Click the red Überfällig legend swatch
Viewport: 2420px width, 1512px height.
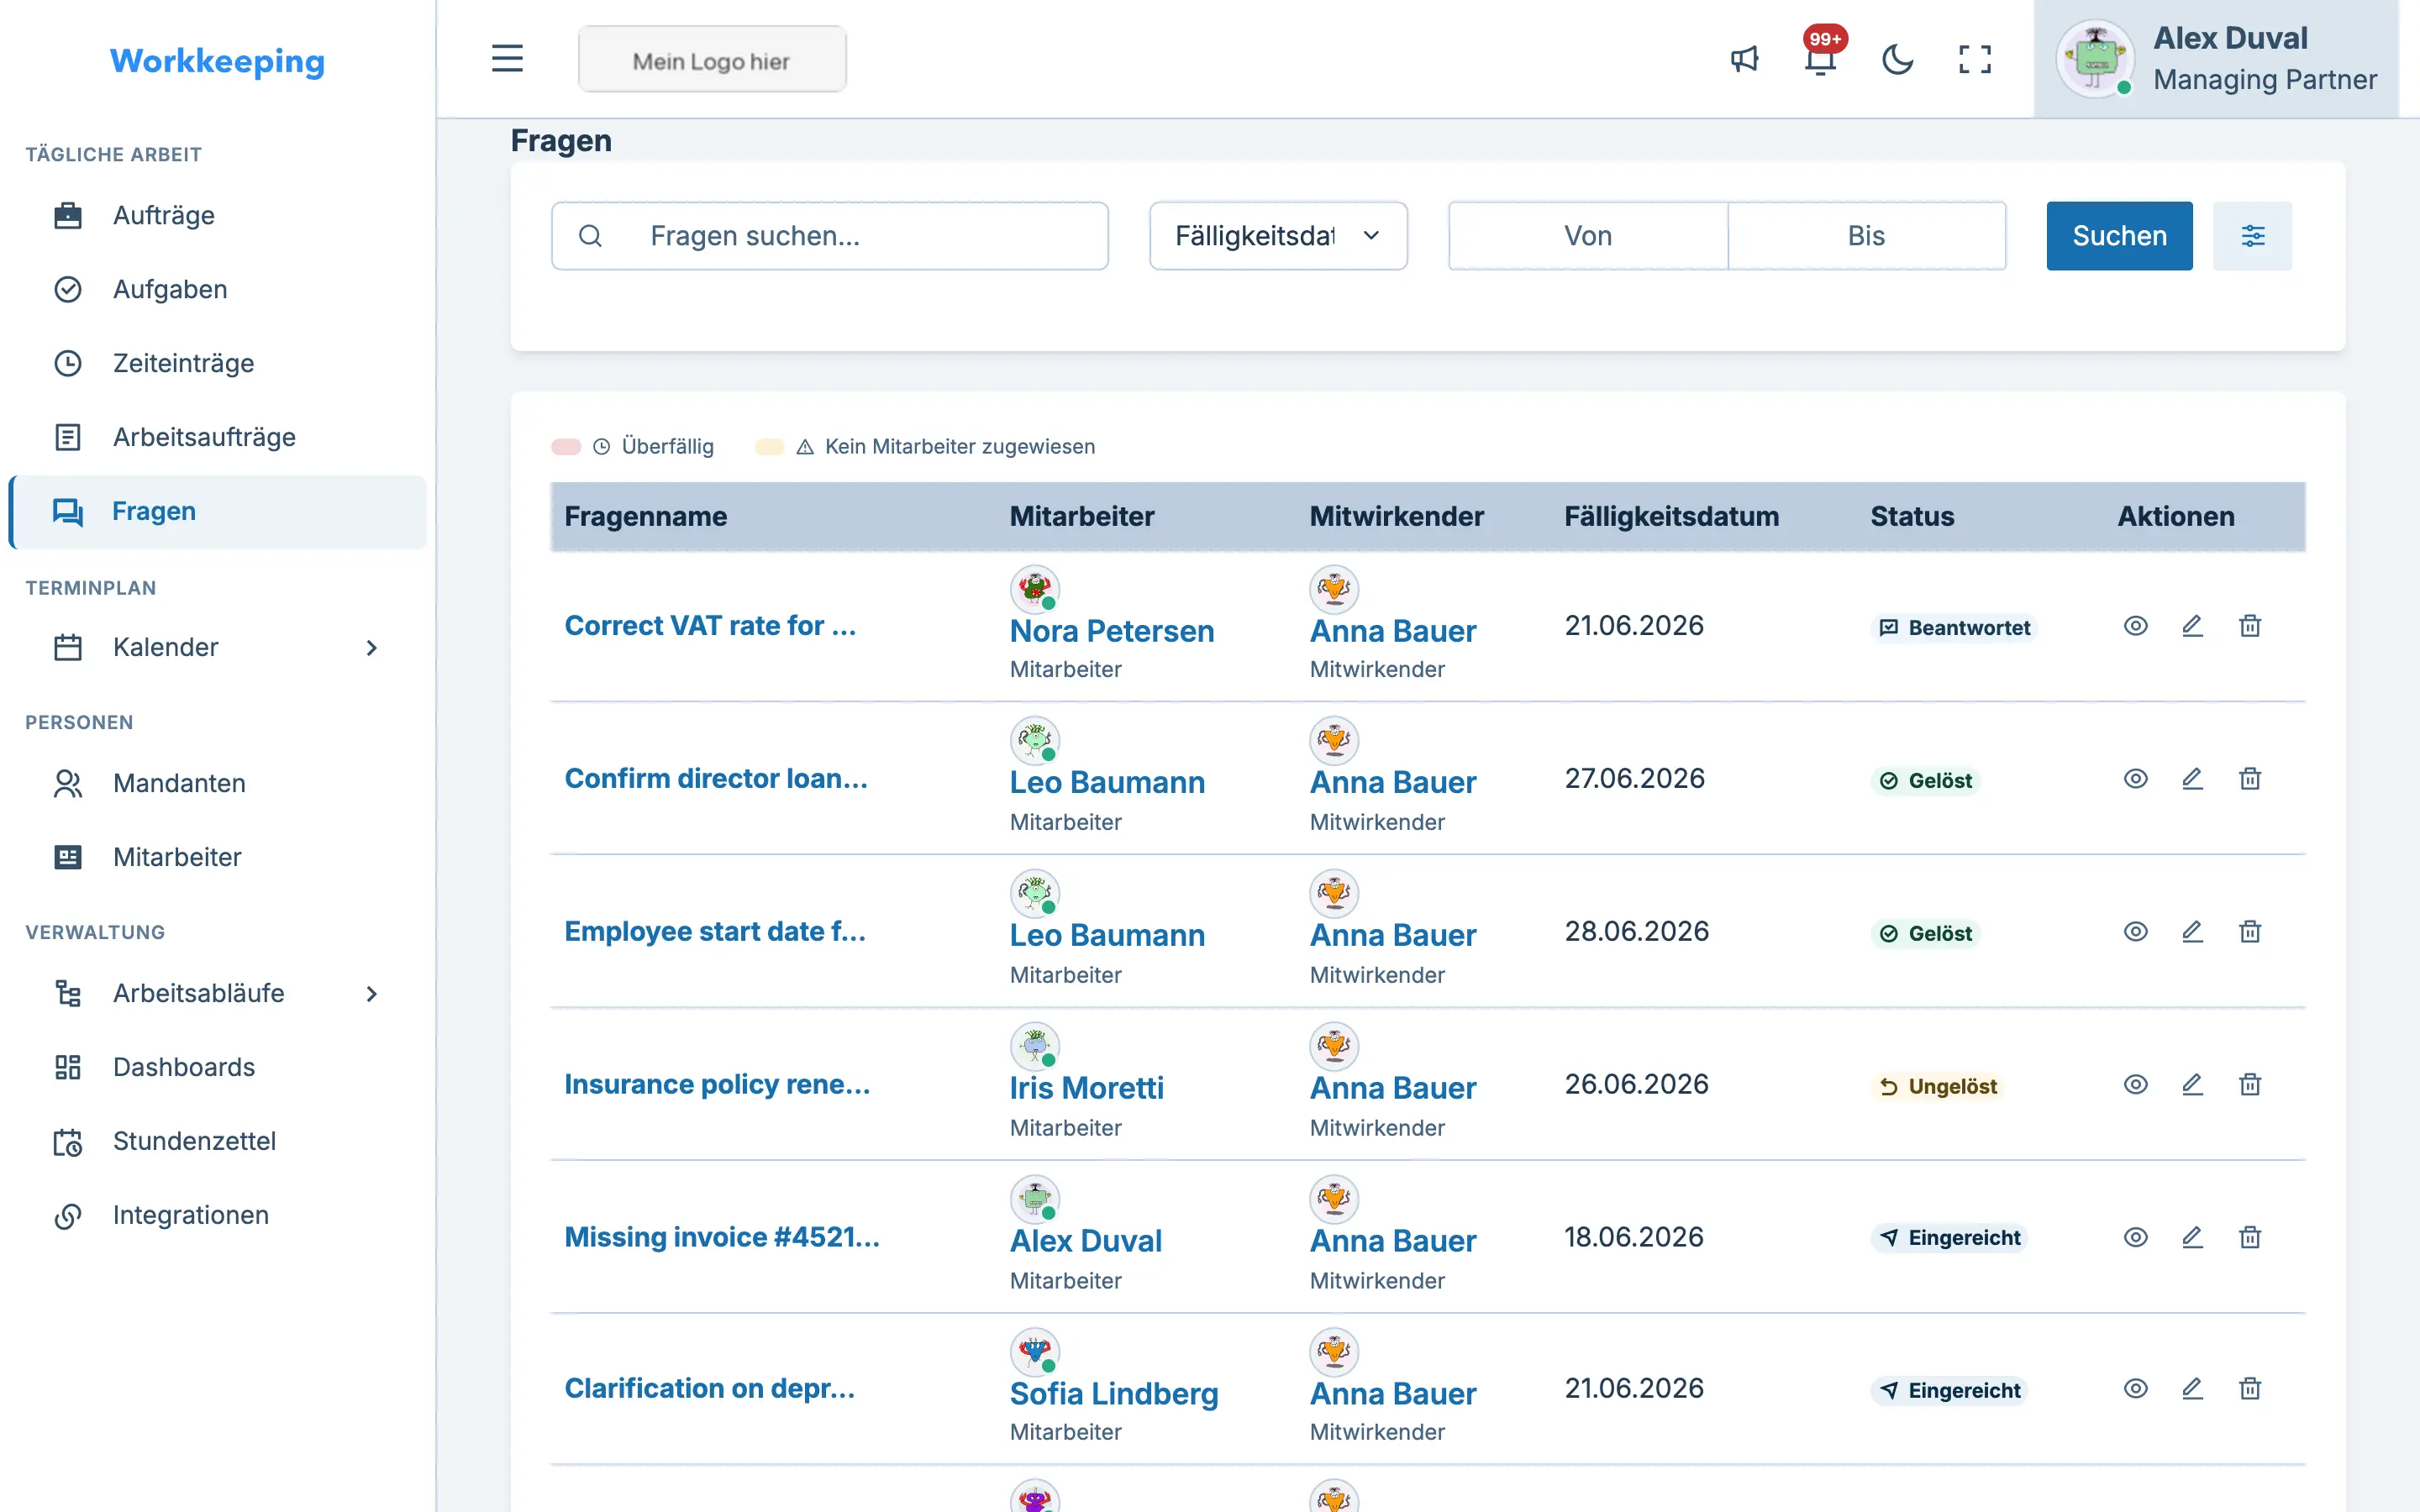click(566, 446)
